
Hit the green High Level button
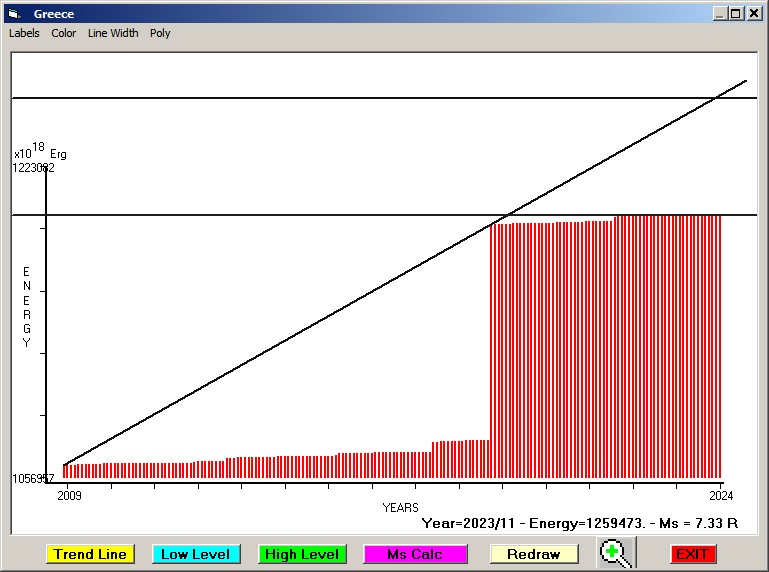point(302,554)
